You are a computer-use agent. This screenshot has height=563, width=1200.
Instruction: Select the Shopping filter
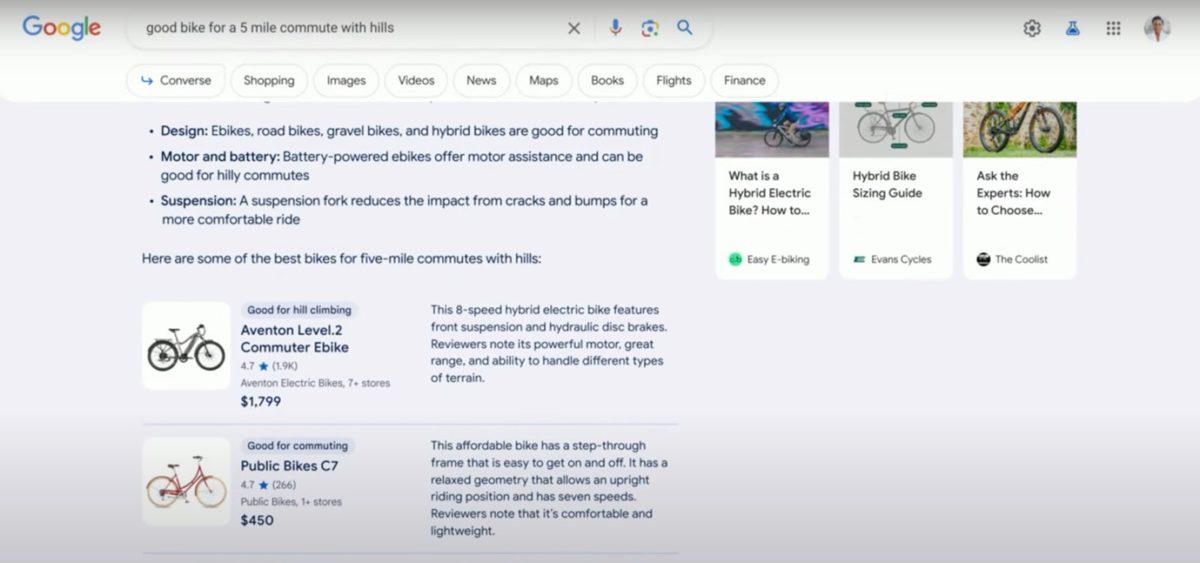point(269,80)
